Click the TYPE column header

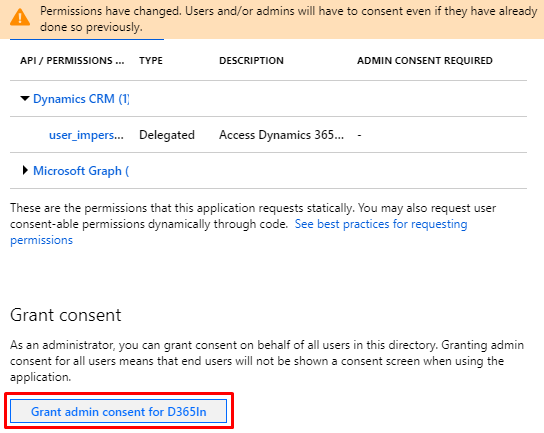[151, 60]
